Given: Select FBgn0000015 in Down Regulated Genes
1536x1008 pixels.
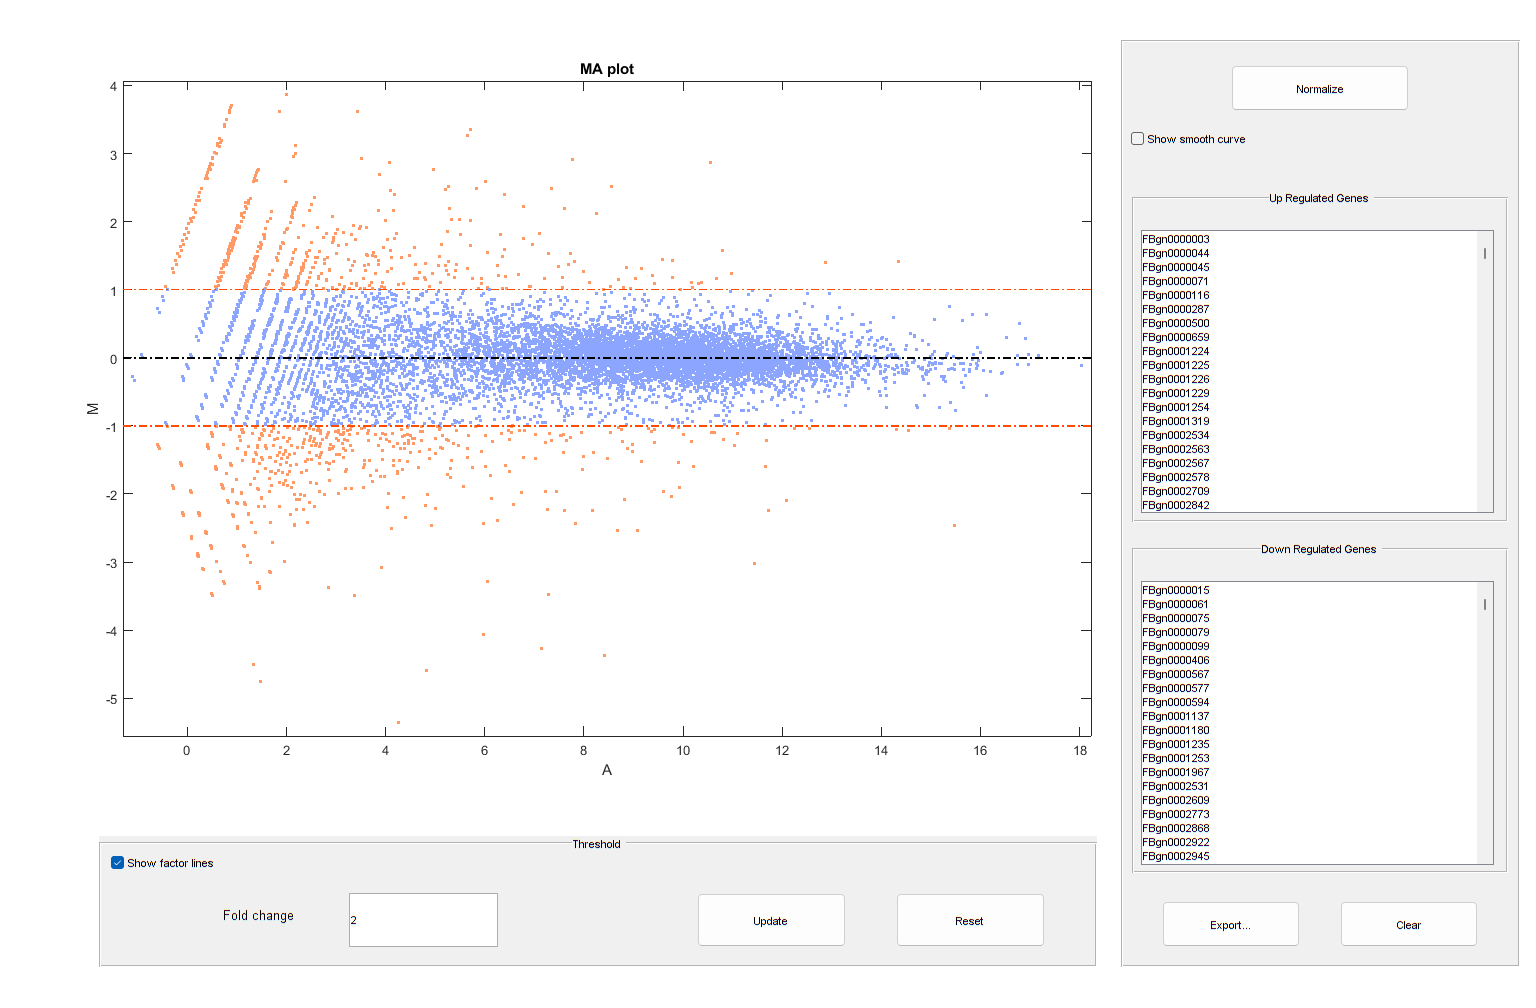Looking at the screenshot, I should coord(1176,590).
